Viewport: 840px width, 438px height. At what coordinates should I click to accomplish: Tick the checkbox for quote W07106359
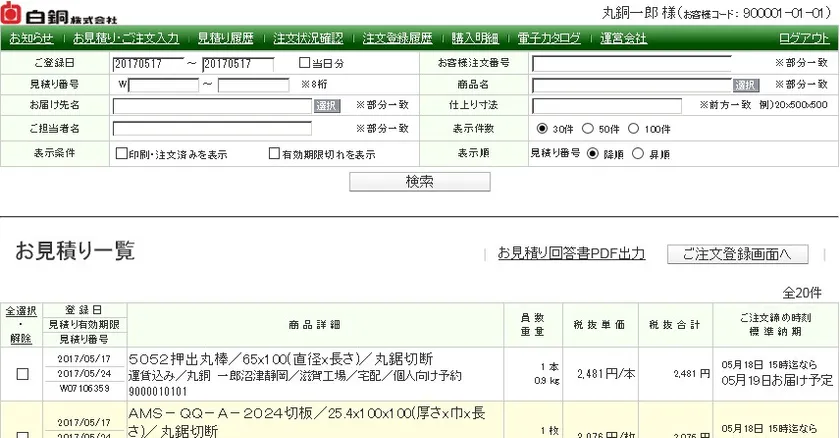[22, 373]
